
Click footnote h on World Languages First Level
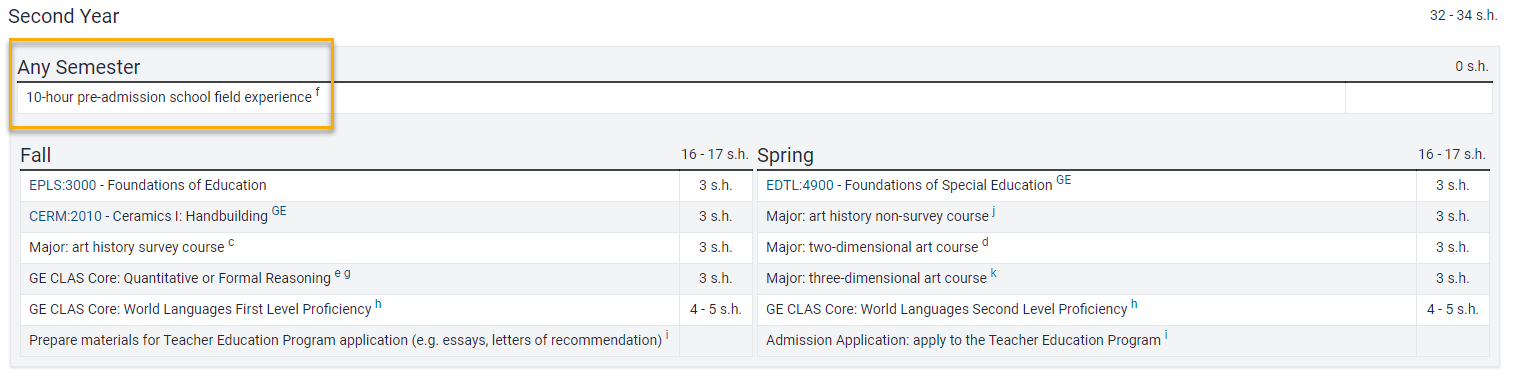[x=378, y=305]
